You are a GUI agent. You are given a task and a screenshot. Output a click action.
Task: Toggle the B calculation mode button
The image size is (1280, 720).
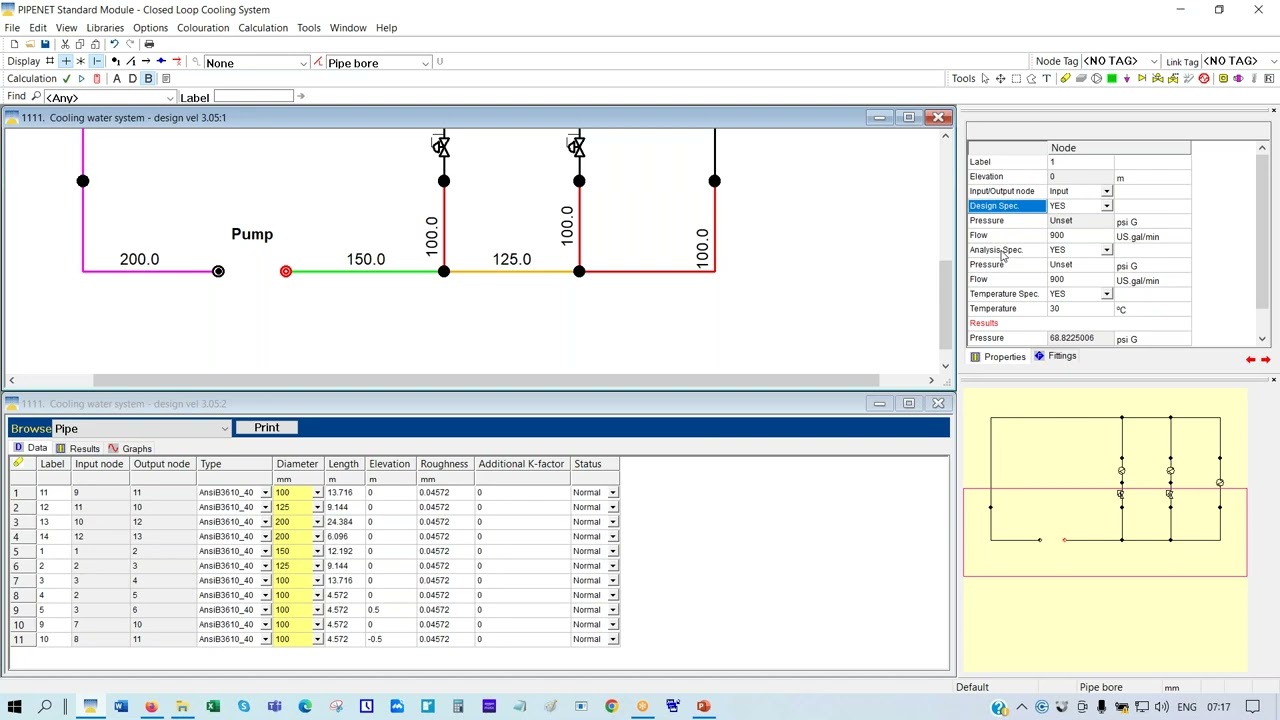[x=148, y=79]
